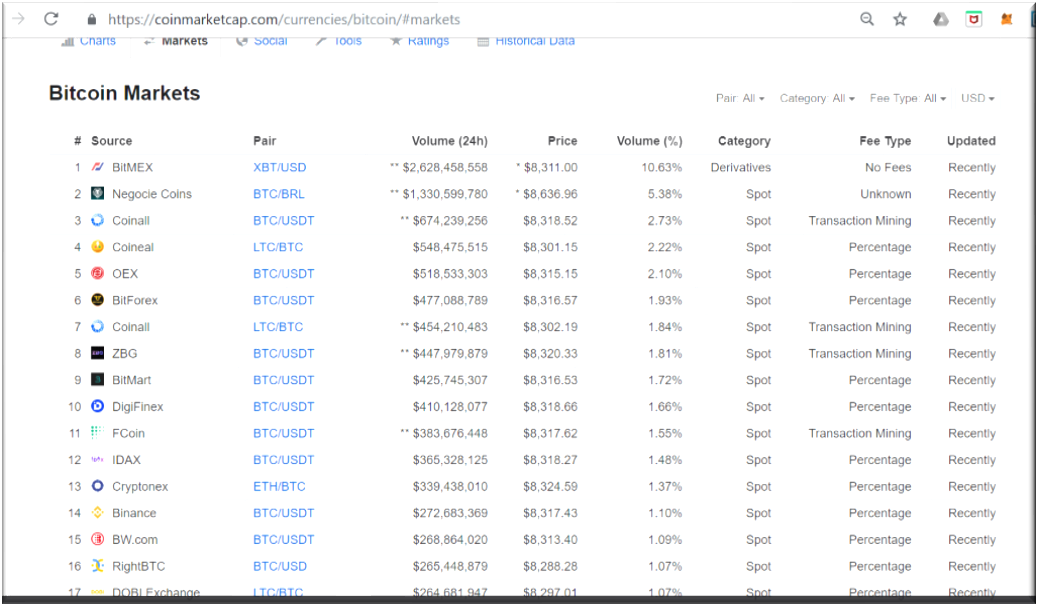Click the $2,628,458,558 volume value

[x=445, y=168]
